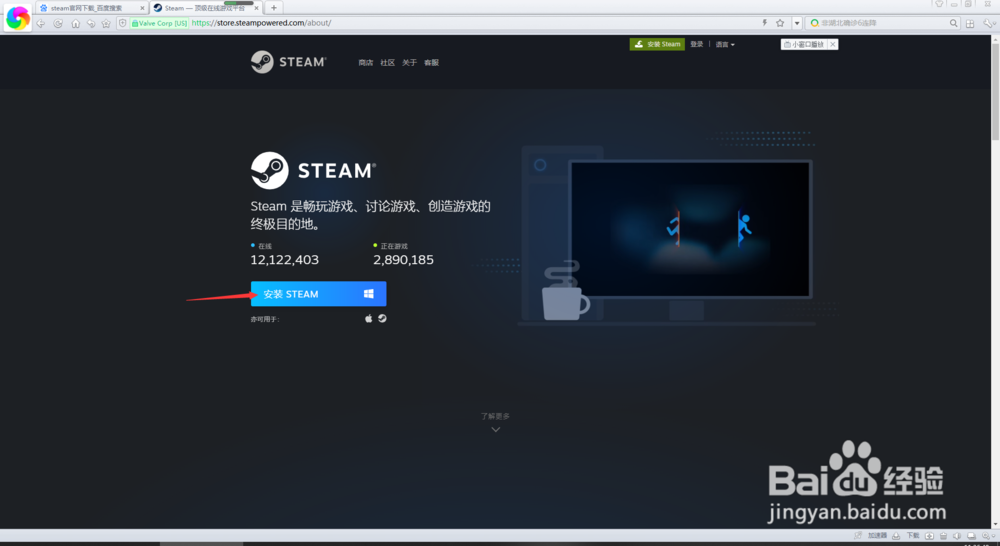This screenshot has width=1000, height=546.
Task: Click the 小窗口播放 mini-player button
Action: click(804, 44)
